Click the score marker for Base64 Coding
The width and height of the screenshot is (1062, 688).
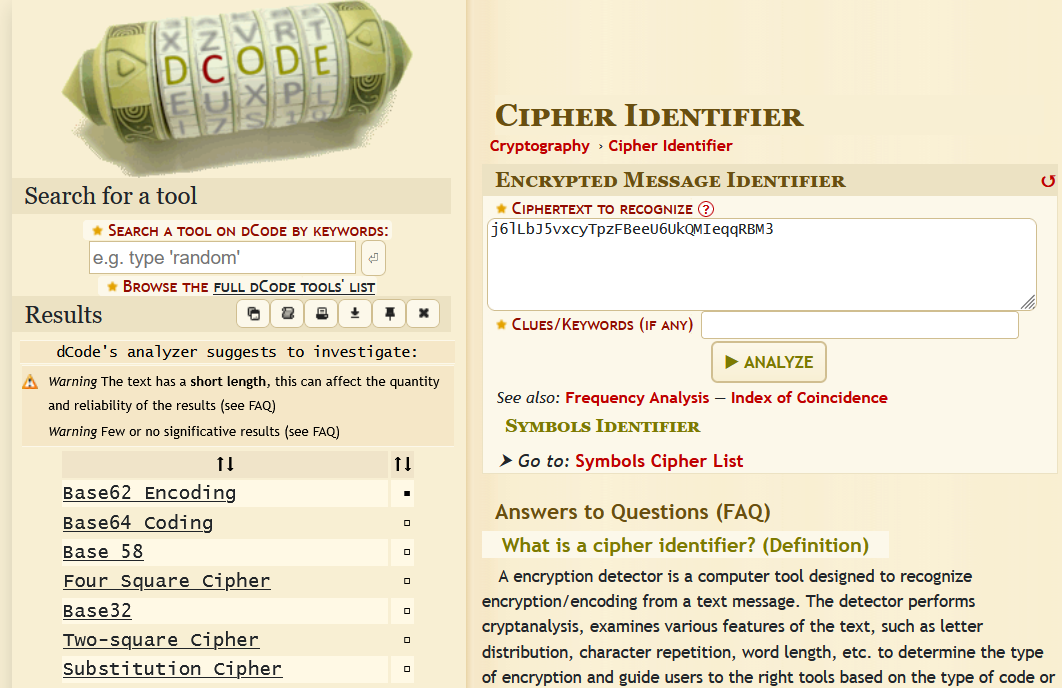(406, 523)
